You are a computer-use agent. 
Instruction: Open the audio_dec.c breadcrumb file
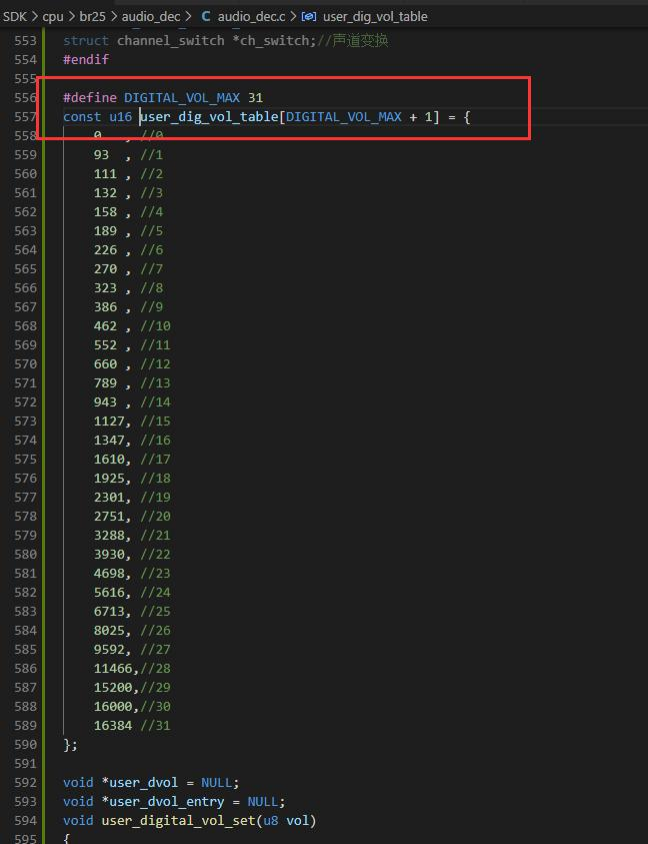(251, 17)
